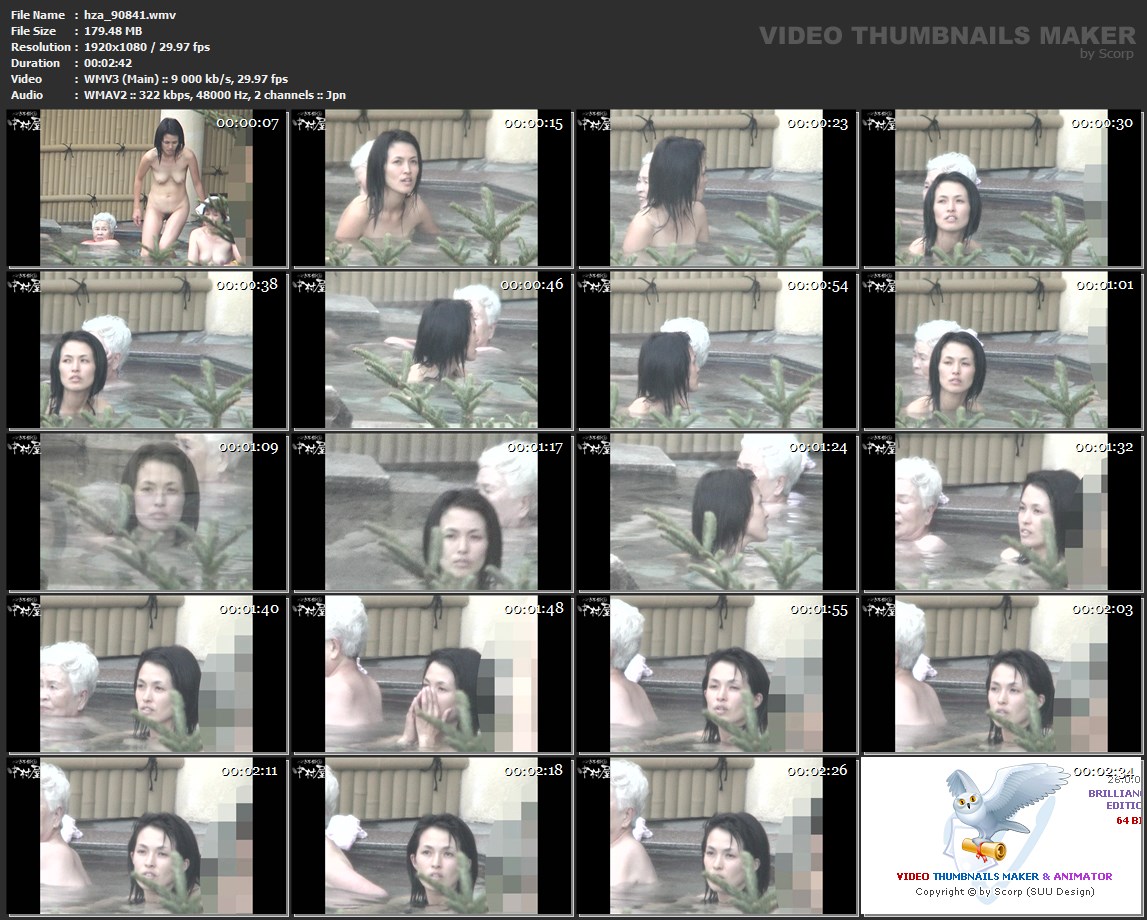This screenshot has height=920, width=1147.
Task: Pick the thumbnail marked 00:01:17
Action: 432,512
